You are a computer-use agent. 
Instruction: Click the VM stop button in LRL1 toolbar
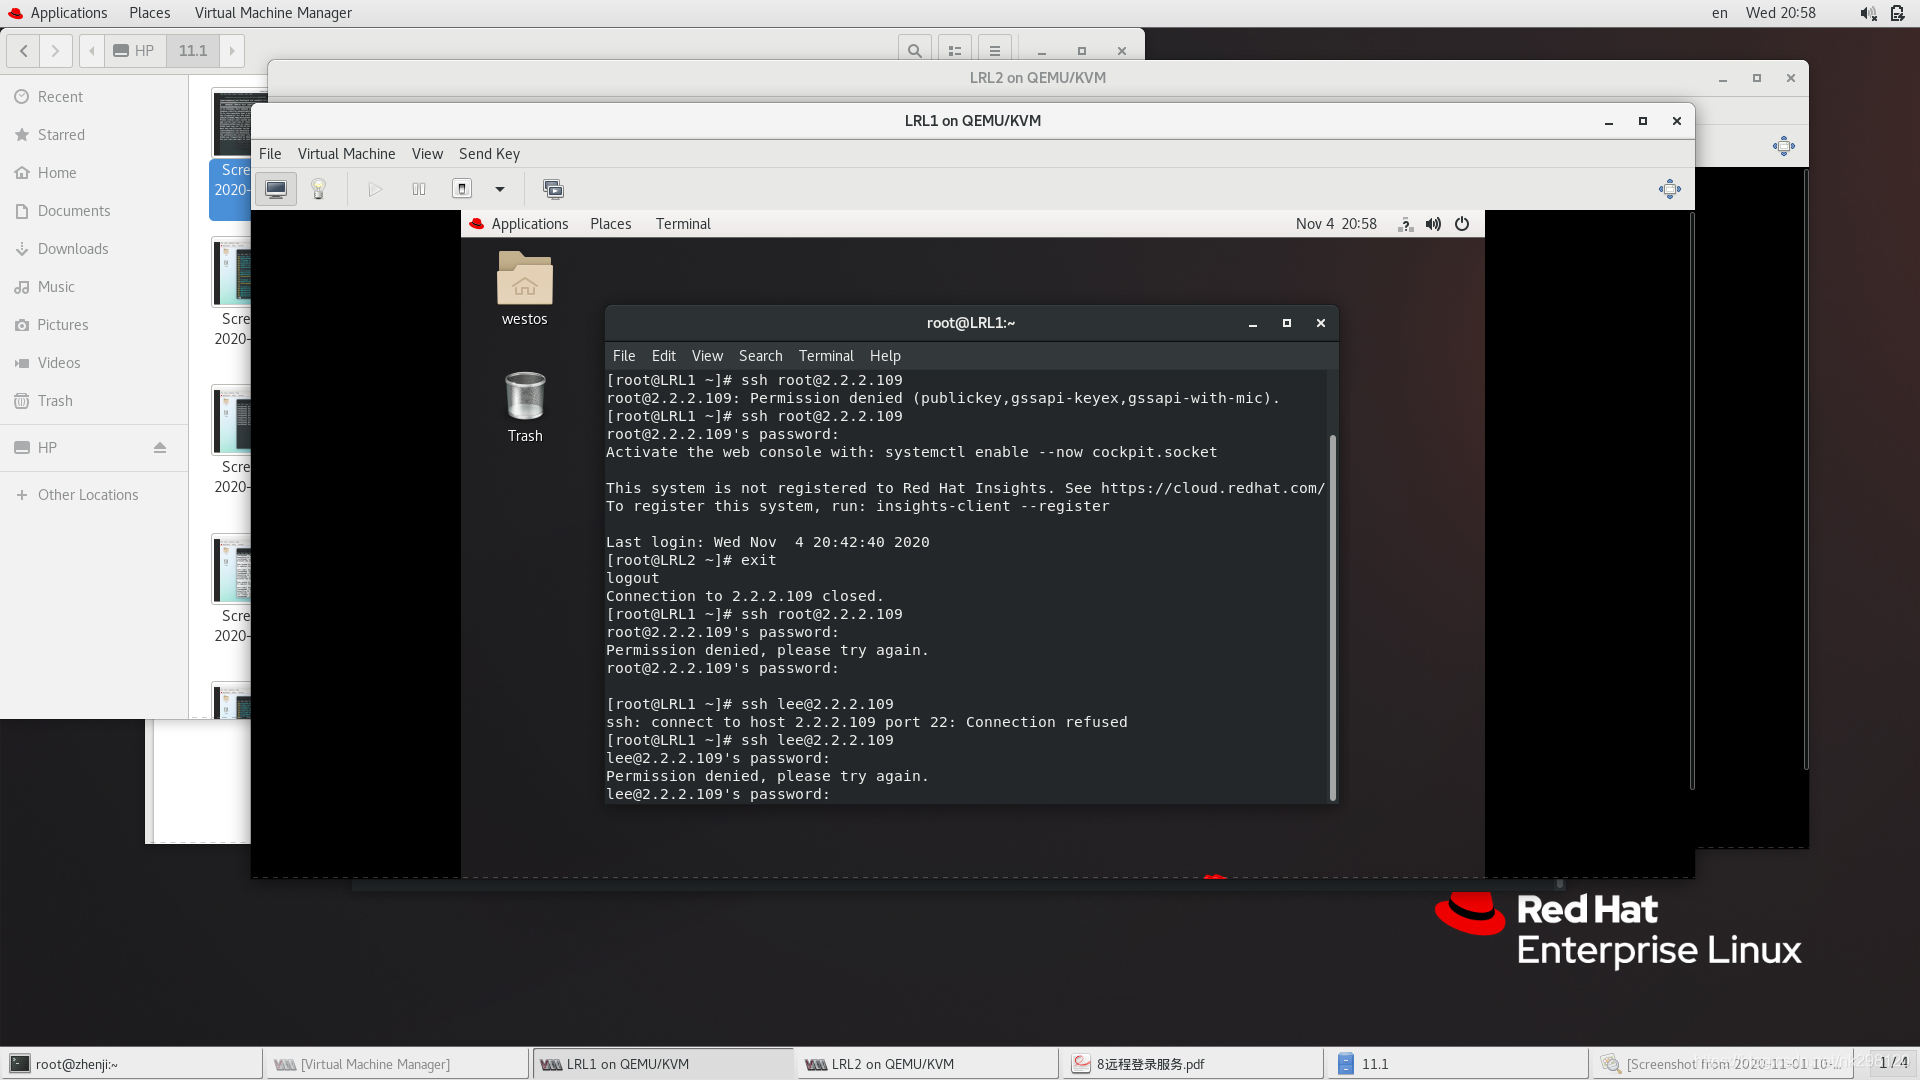pos(462,189)
